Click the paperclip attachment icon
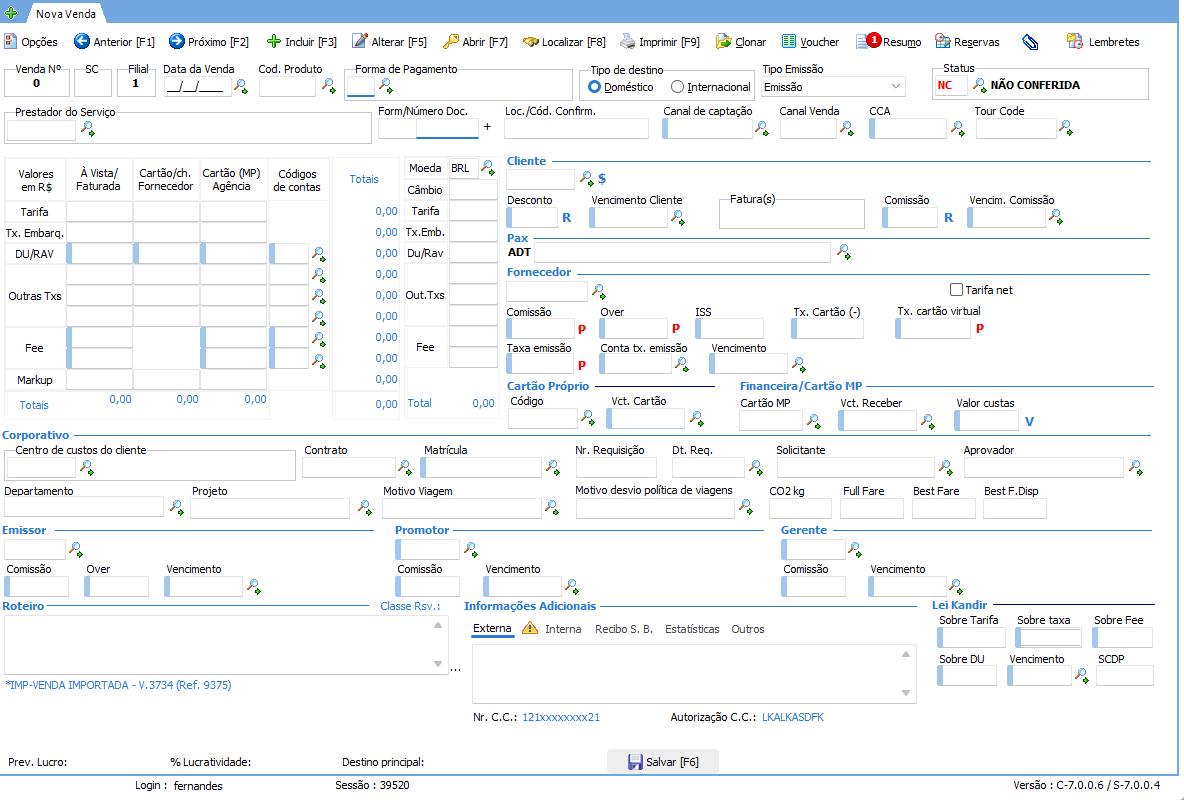1184x800 pixels. point(1030,42)
